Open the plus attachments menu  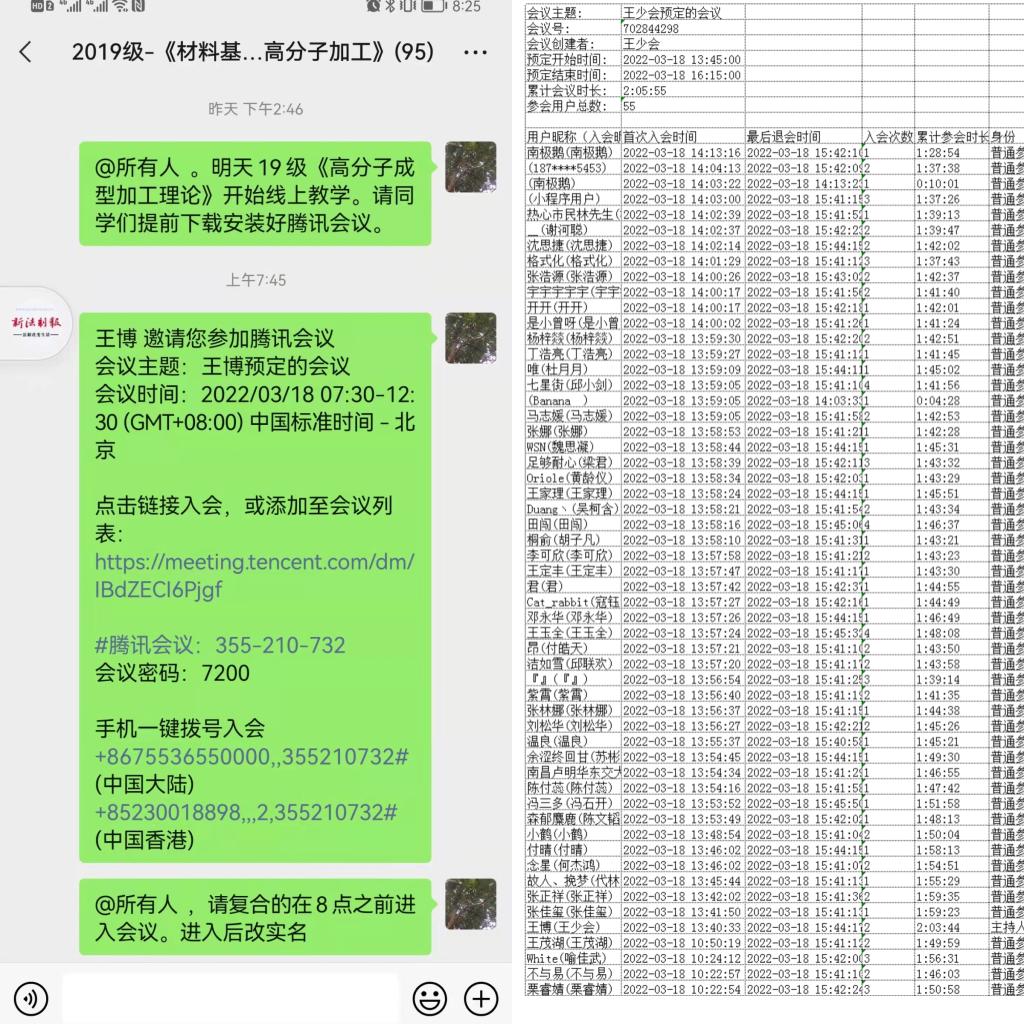click(481, 999)
